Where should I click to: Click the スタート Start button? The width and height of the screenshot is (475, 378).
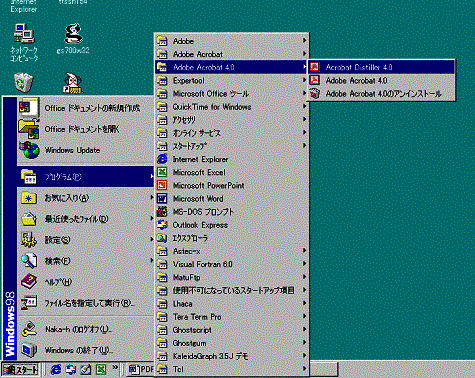click(20, 370)
